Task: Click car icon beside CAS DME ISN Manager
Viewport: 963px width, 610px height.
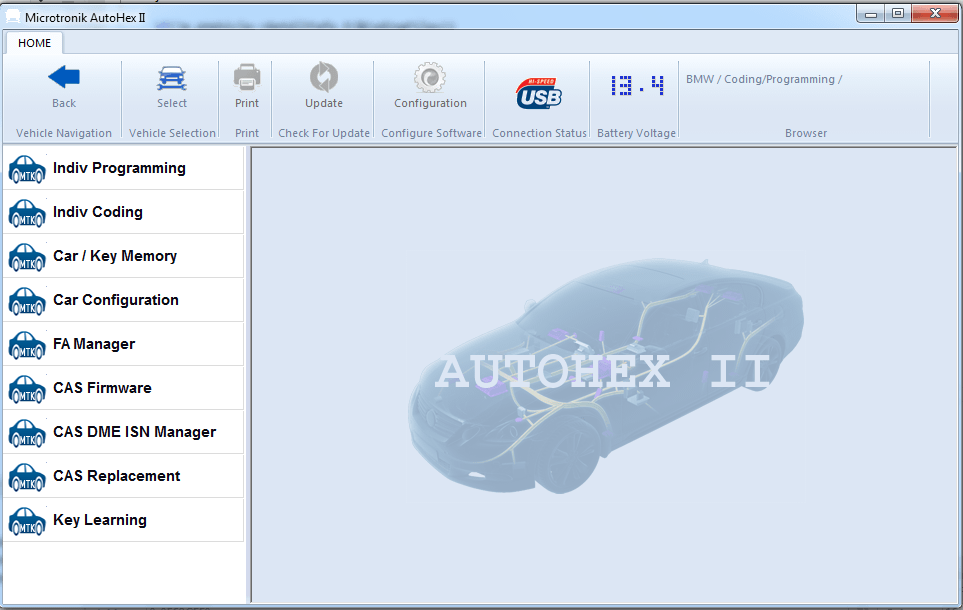Action: [27, 433]
